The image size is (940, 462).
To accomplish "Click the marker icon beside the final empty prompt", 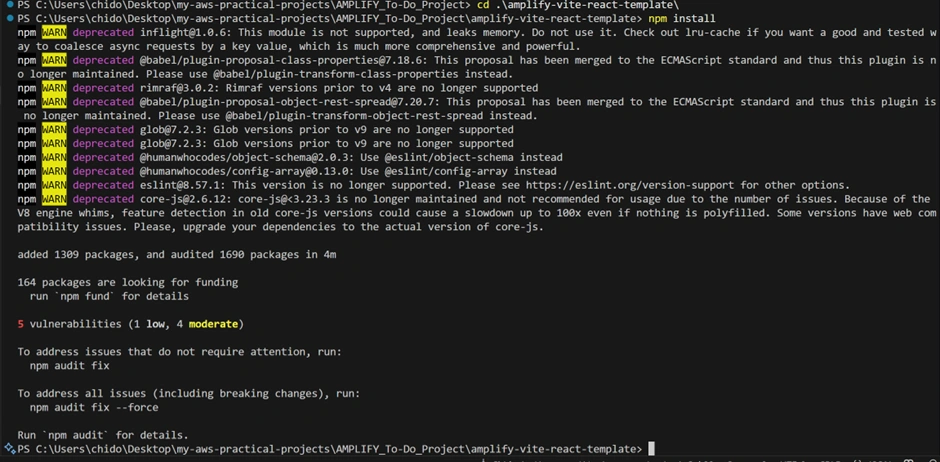I will (7, 448).
